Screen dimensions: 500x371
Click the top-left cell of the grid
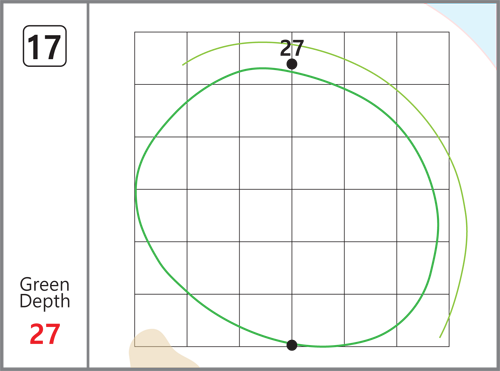[161, 58]
